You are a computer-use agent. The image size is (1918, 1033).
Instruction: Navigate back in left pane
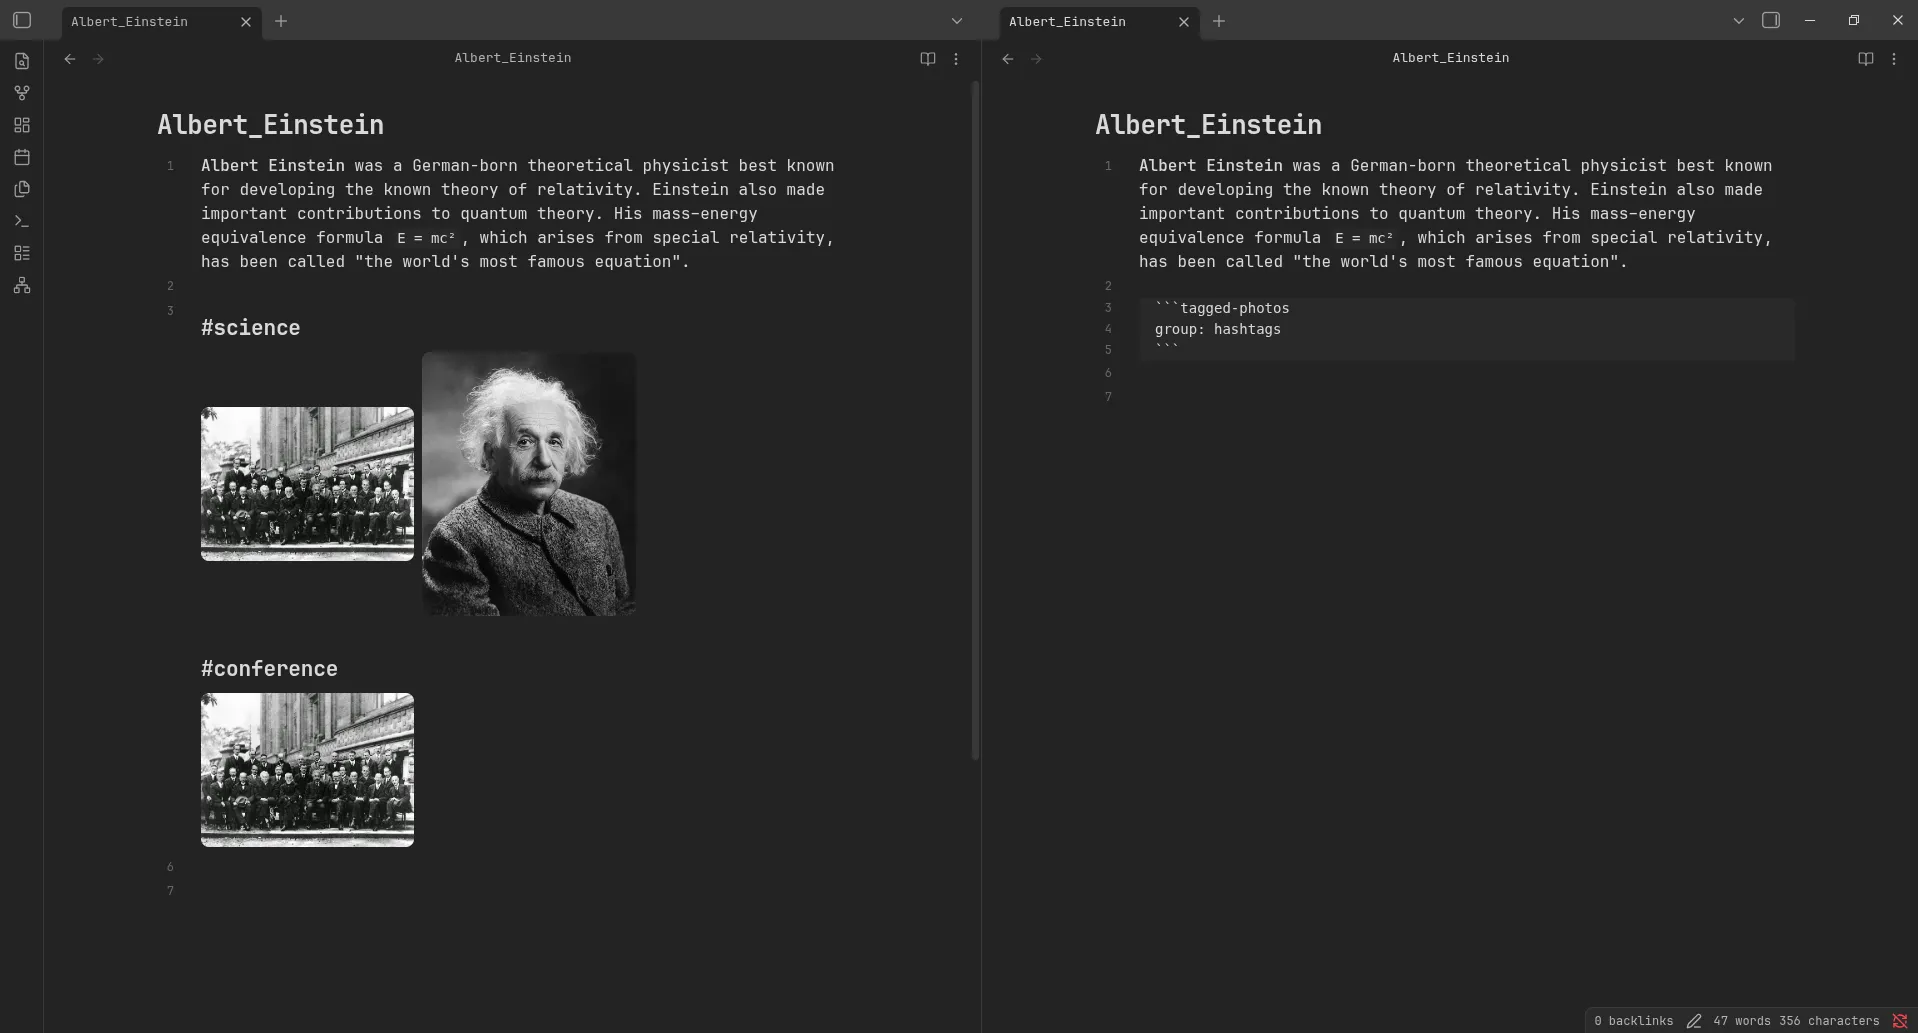pyautogui.click(x=70, y=59)
